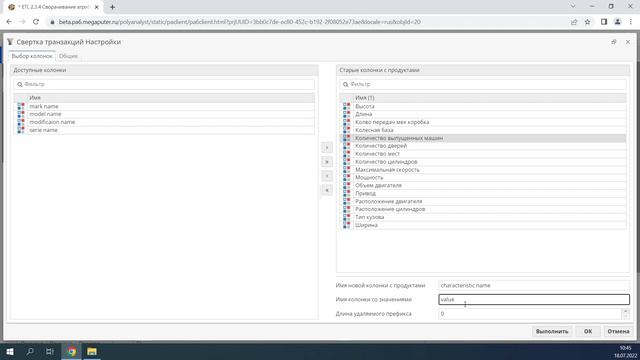The width and height of the screenshot is (640, 360).
Task: Select 'Количество выпущенных машин' row
Action: pos(483,138)
